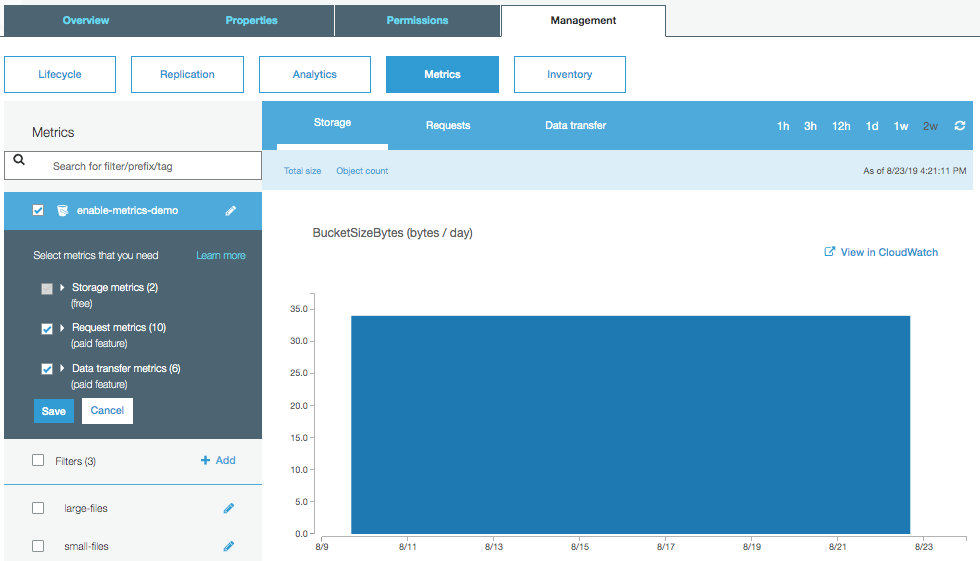The width and height of the screenshot is (980, 561).
Task: Select the small-files filter name
Action: click(86, 547)
